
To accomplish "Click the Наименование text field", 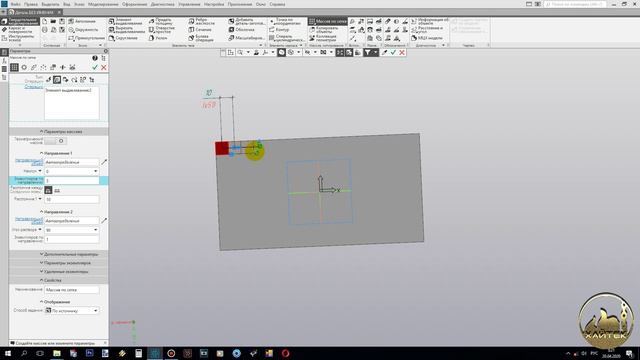I will 72,290.
